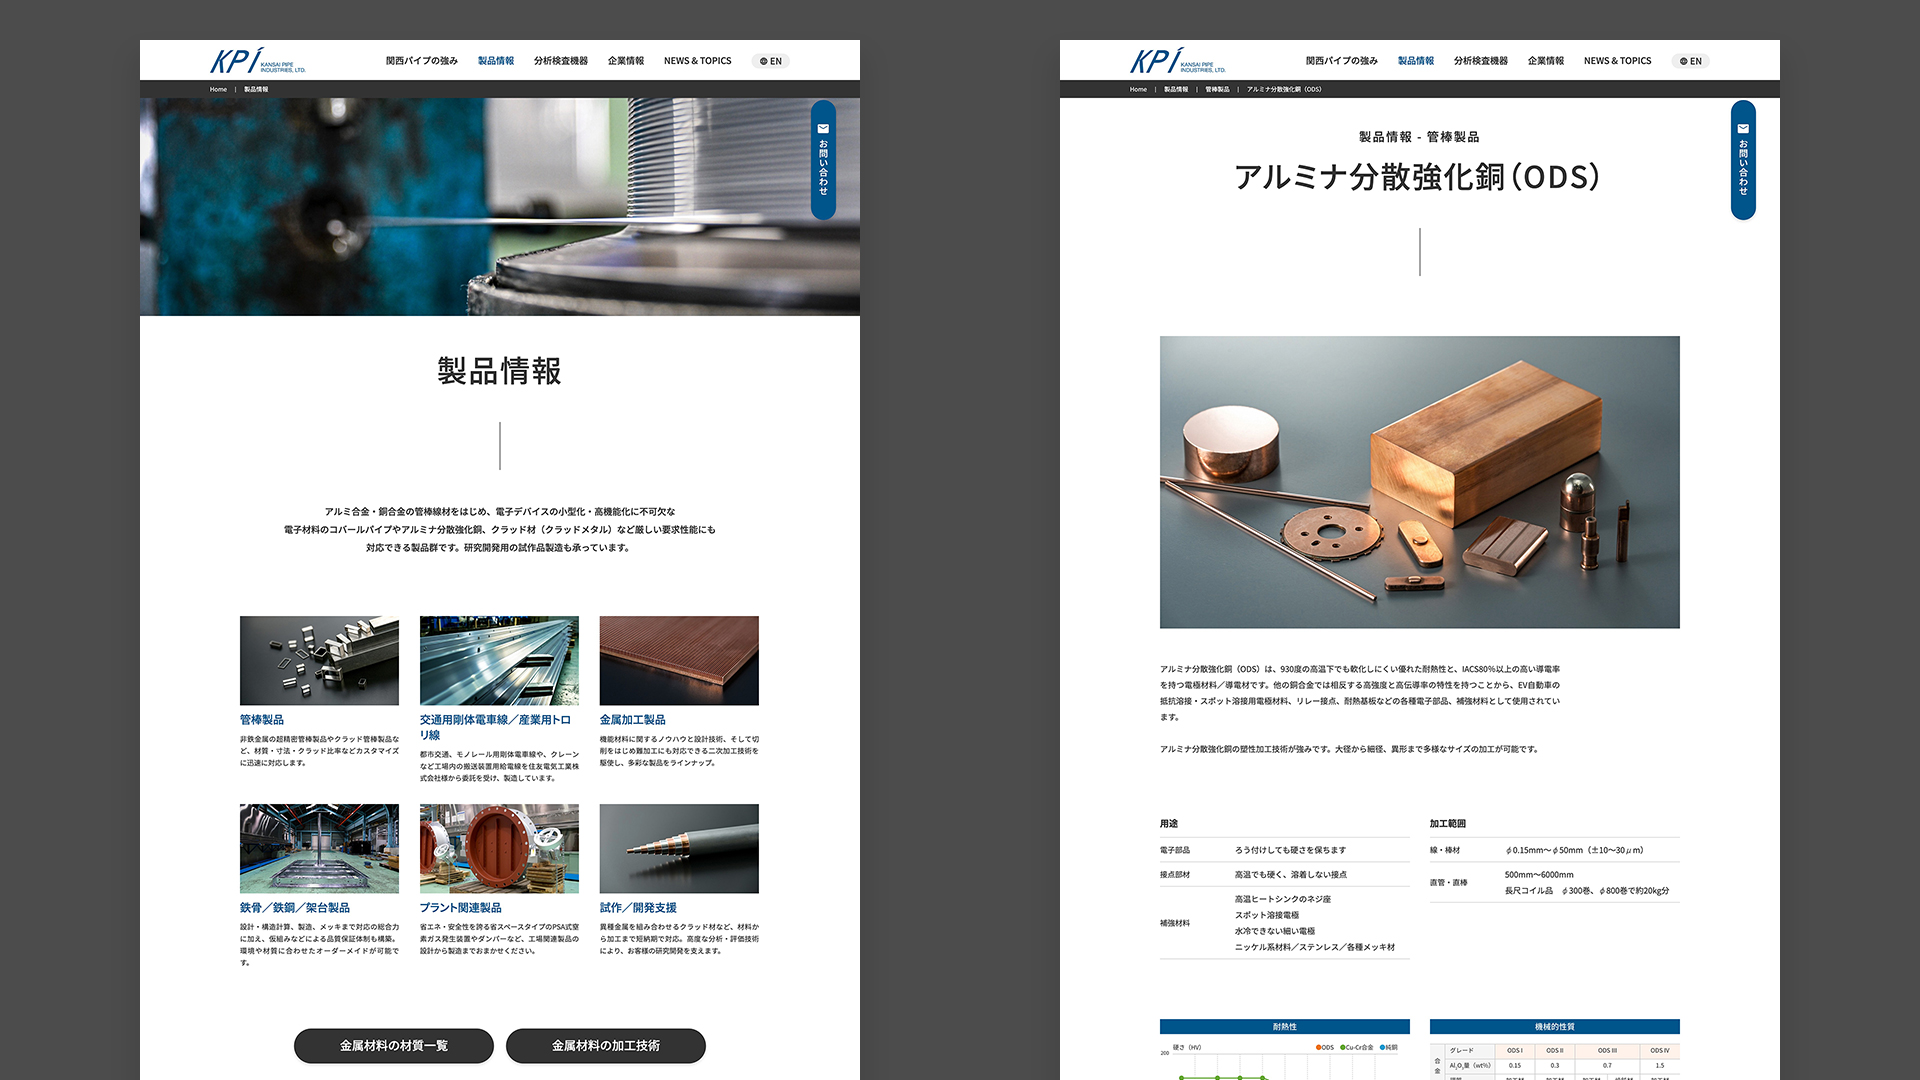
Task: Open the 金属加工製品 product link
Action: click(x=632, y=720)
